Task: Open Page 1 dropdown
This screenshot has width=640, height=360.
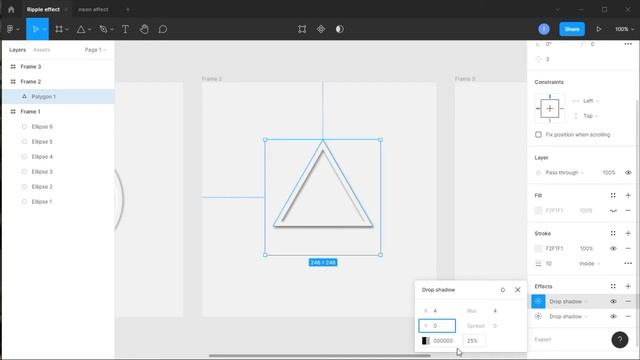Action: [x=96, y=50]
